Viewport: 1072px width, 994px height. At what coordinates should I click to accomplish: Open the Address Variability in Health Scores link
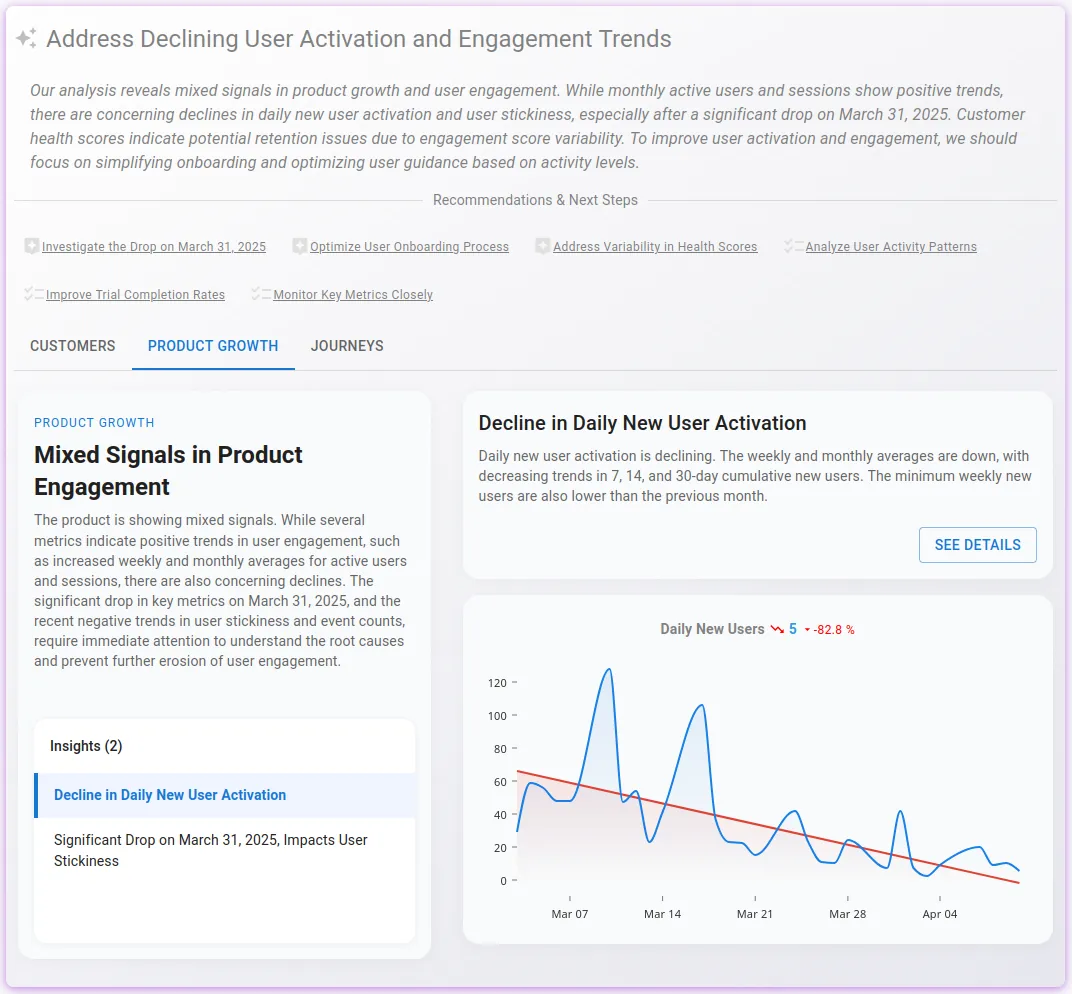pyautogui.click(x=655, y=247)
